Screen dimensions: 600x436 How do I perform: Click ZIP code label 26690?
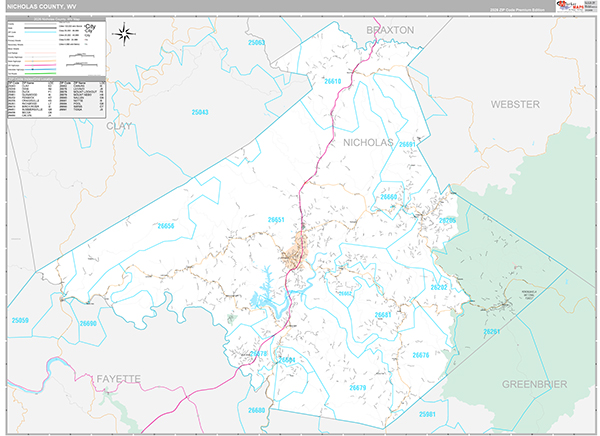click(88, 323)
